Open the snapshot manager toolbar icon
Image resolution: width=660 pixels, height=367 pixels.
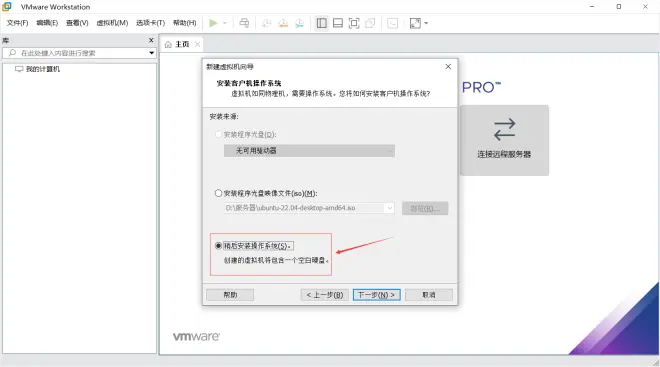[299, 23]
